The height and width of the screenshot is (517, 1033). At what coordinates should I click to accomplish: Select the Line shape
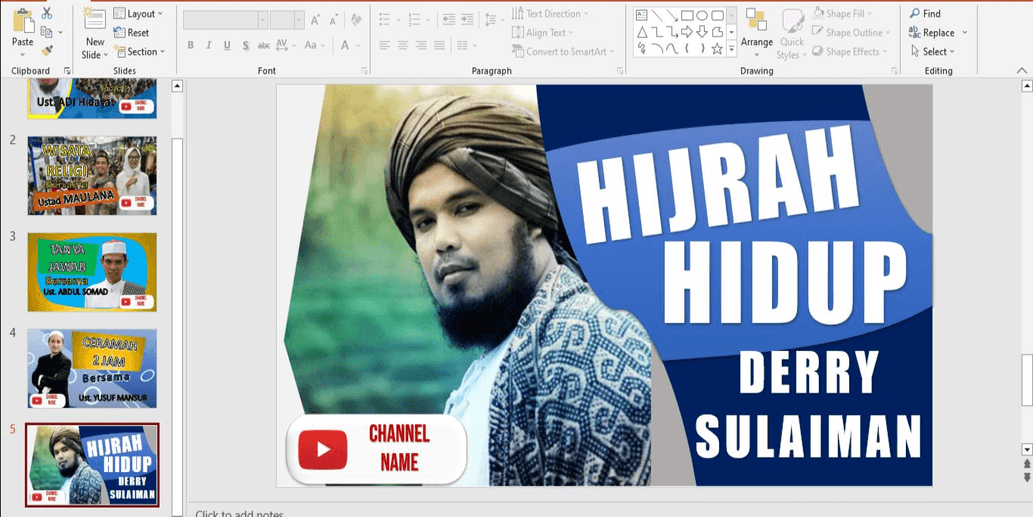(x=657, y=15)
